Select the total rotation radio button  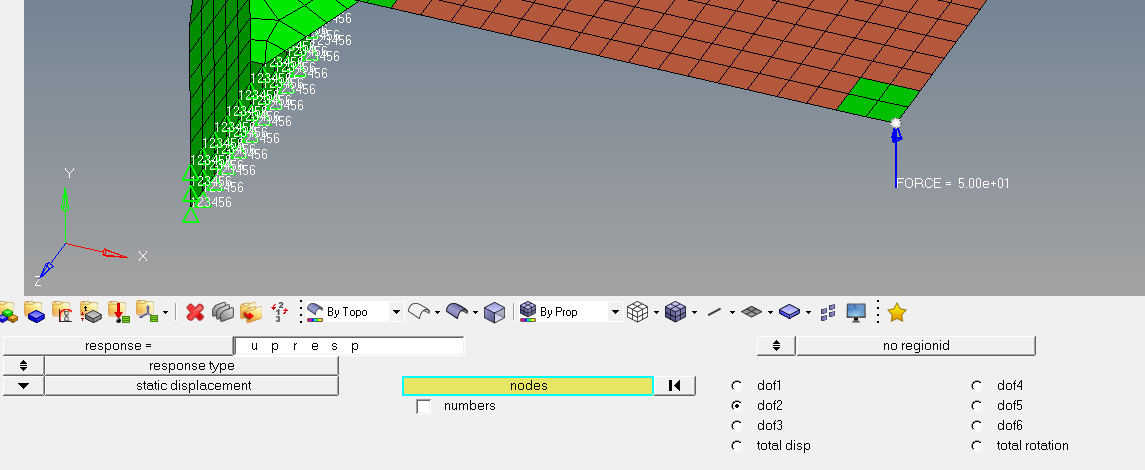point(976,445)
